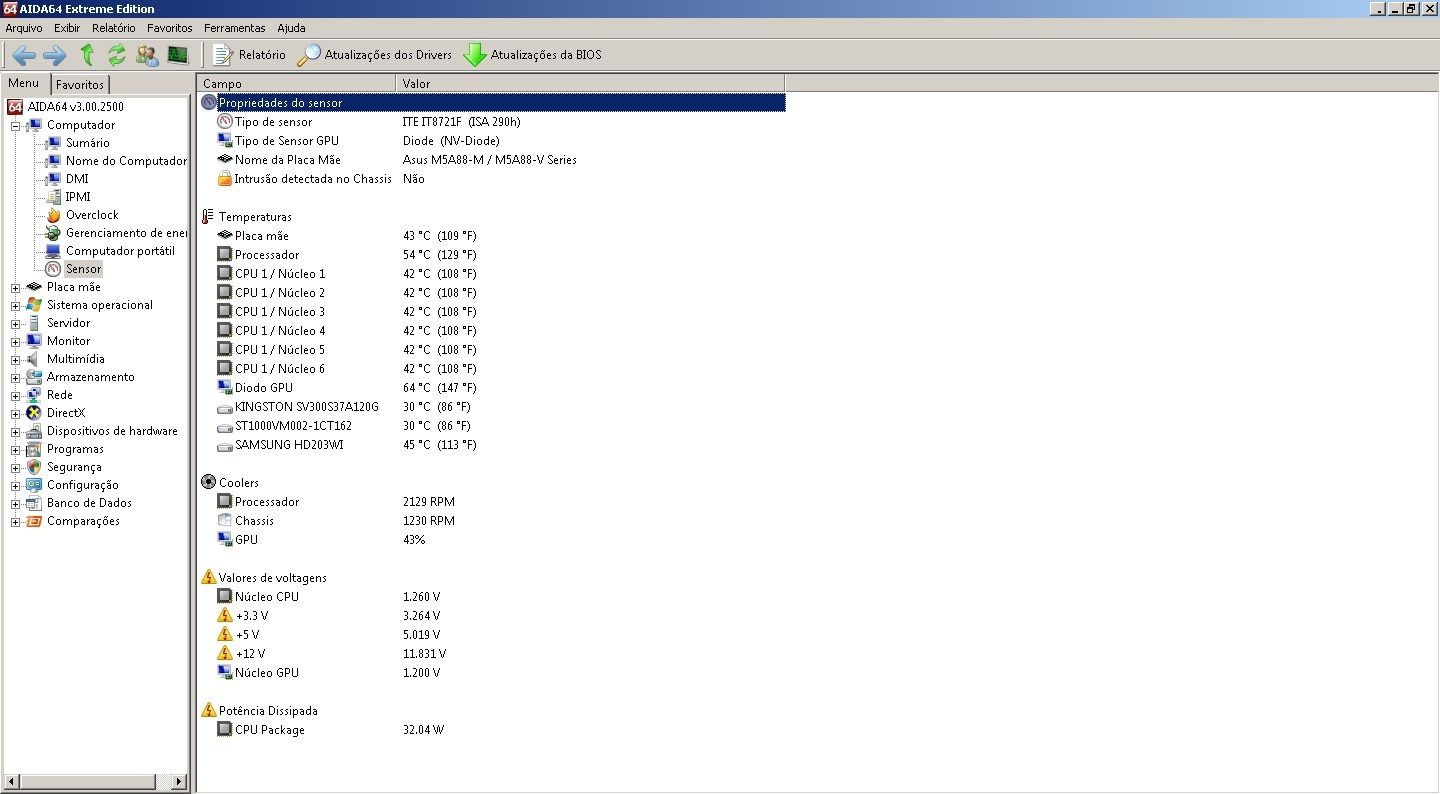The width and height of the screenshot is (1440, 794).
Task: Select Sumário in the tree
Action: [x=88, y=143]
